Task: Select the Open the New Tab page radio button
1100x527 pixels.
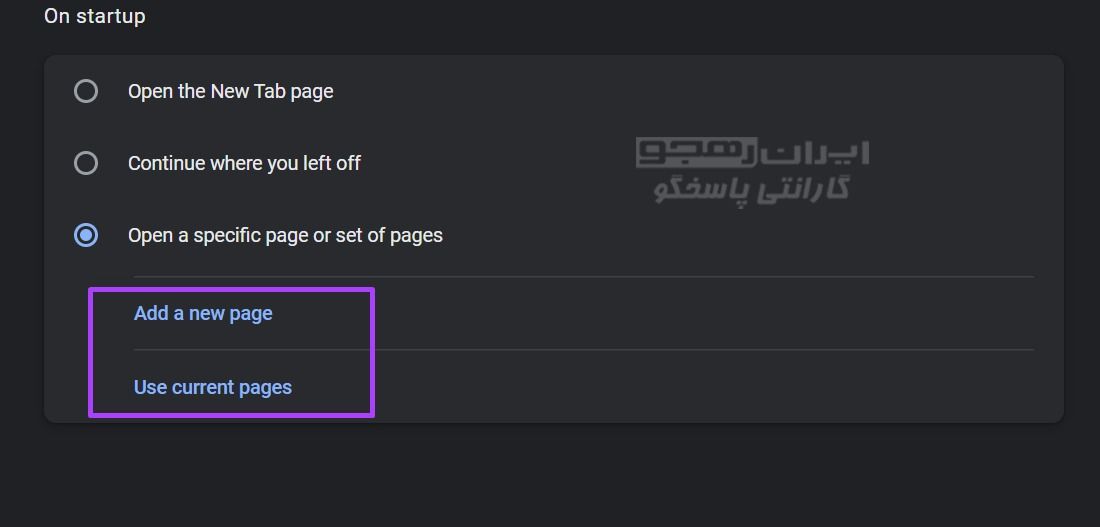Action: 86,91
